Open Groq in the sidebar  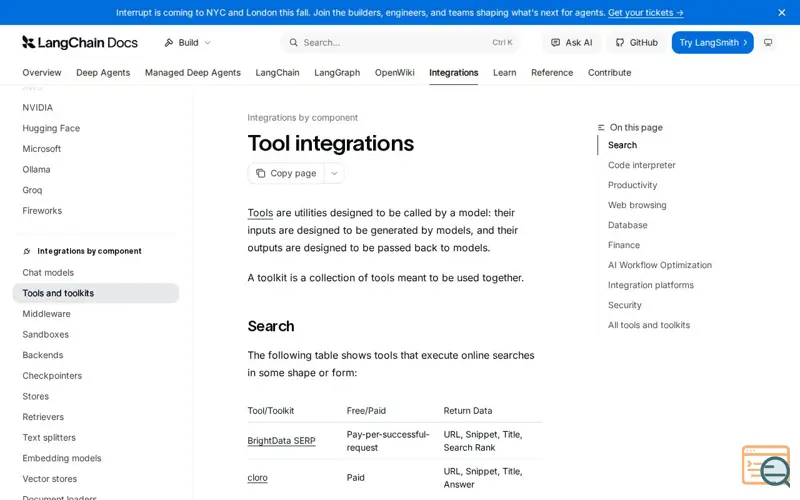click(x=32, y=190)
